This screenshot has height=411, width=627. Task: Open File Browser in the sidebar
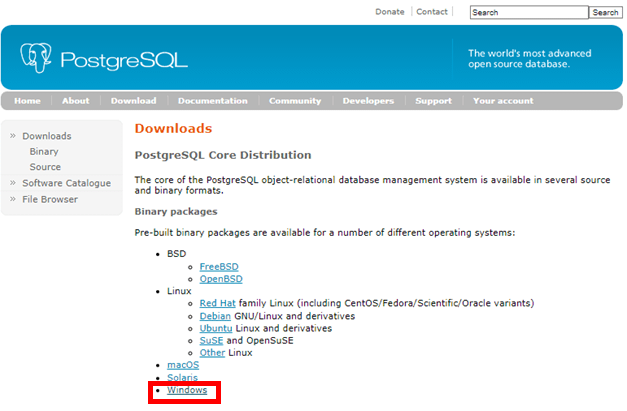(50, 199)
